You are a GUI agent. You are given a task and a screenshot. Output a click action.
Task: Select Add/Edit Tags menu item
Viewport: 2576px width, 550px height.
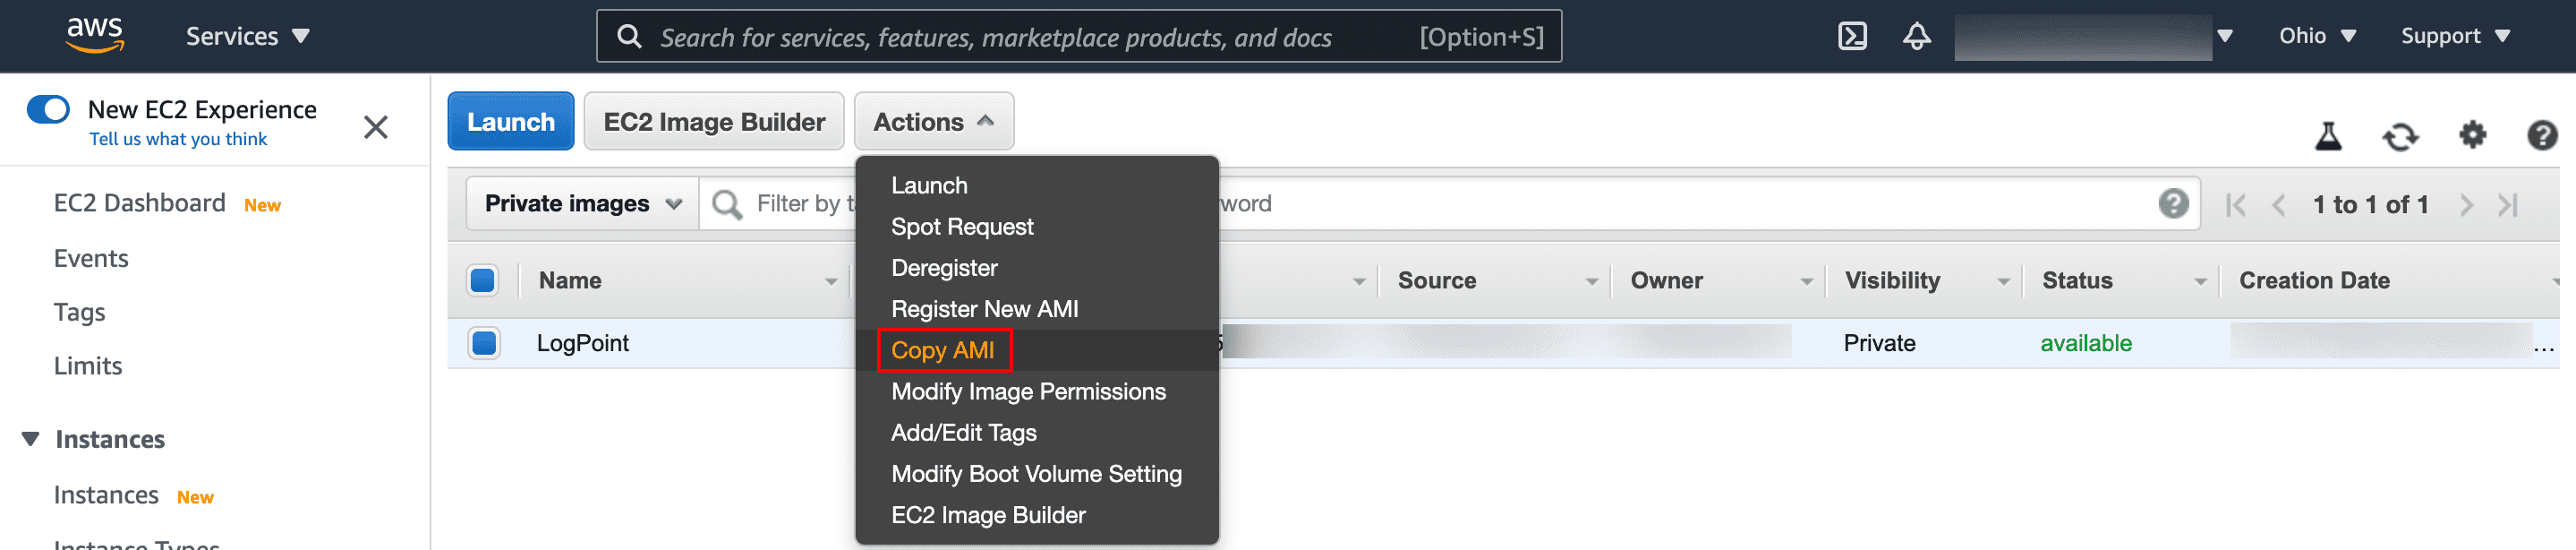(1037, 432)
